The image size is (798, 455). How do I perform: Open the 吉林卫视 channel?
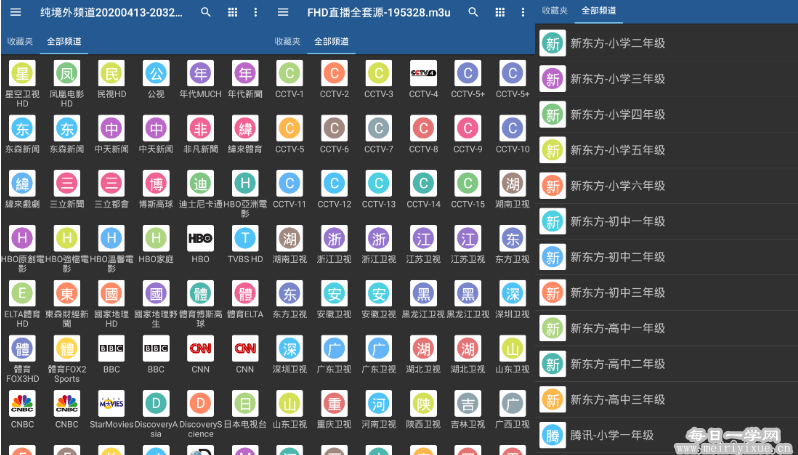pos(468,409)
